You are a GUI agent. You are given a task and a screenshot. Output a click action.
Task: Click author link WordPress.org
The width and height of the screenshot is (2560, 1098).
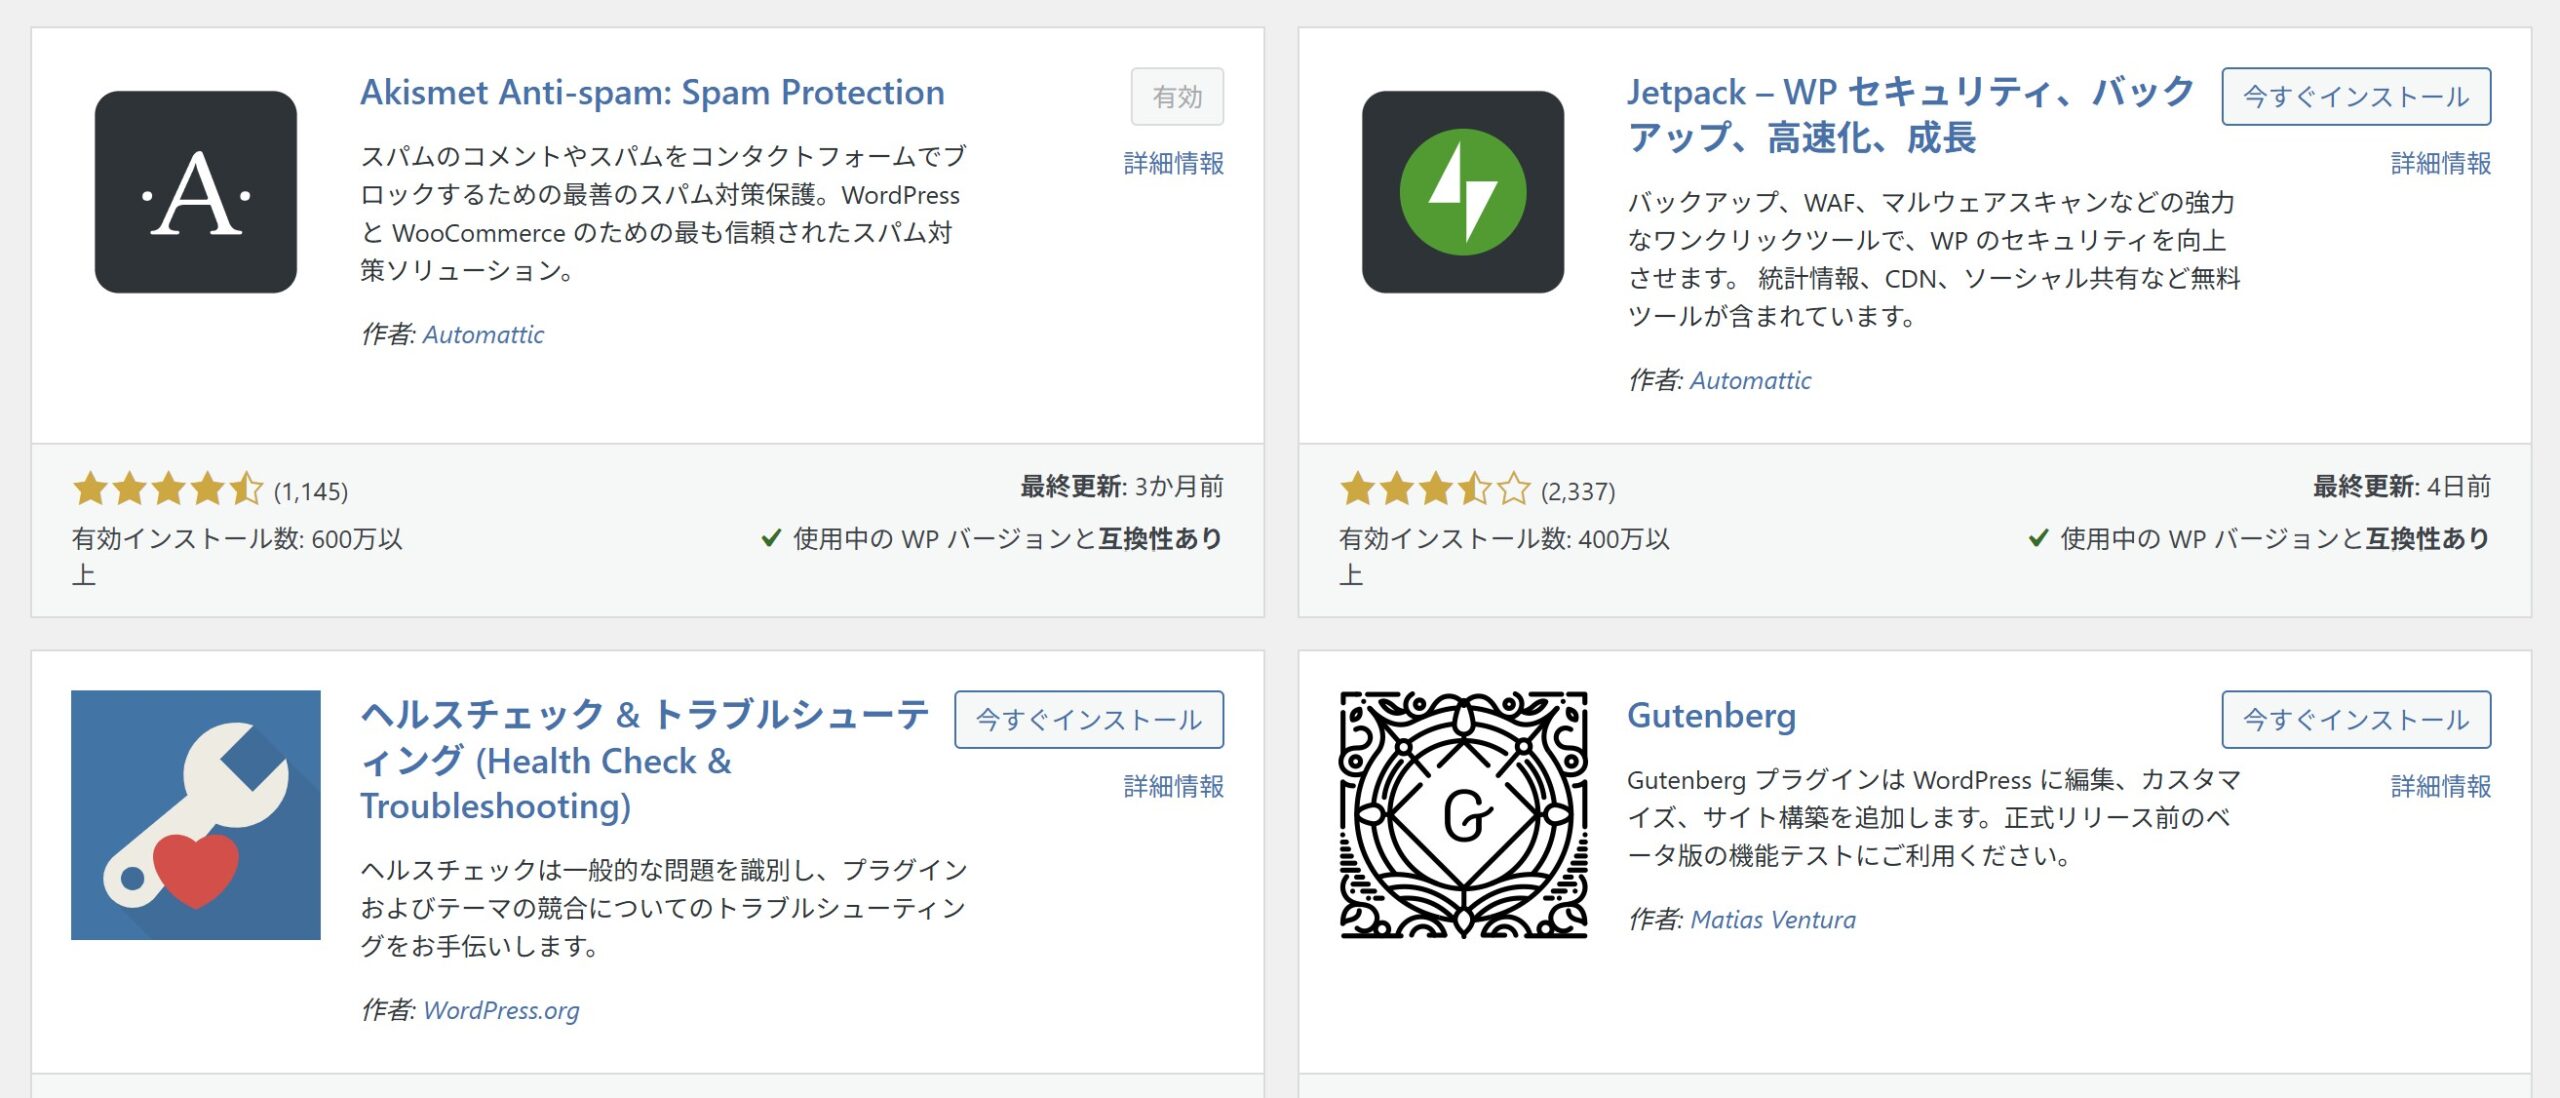501,1010
